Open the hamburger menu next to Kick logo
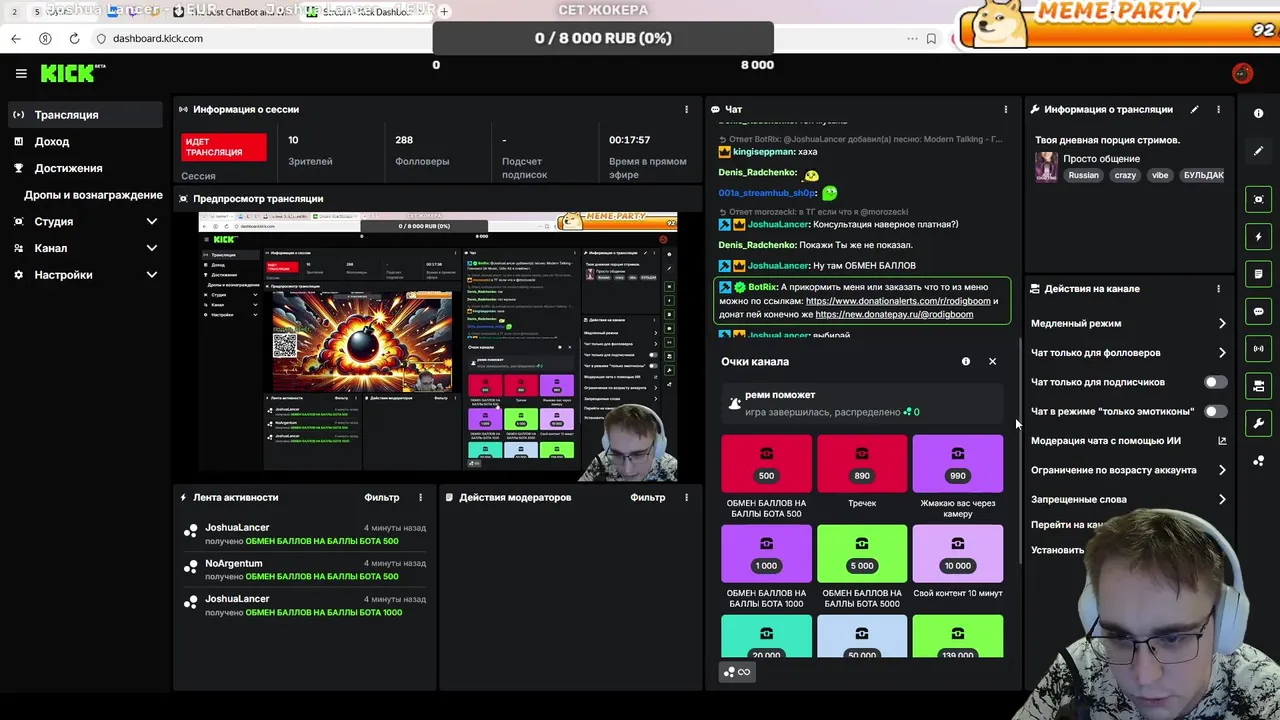This screenshot has width=1280, height=720. 21,73
